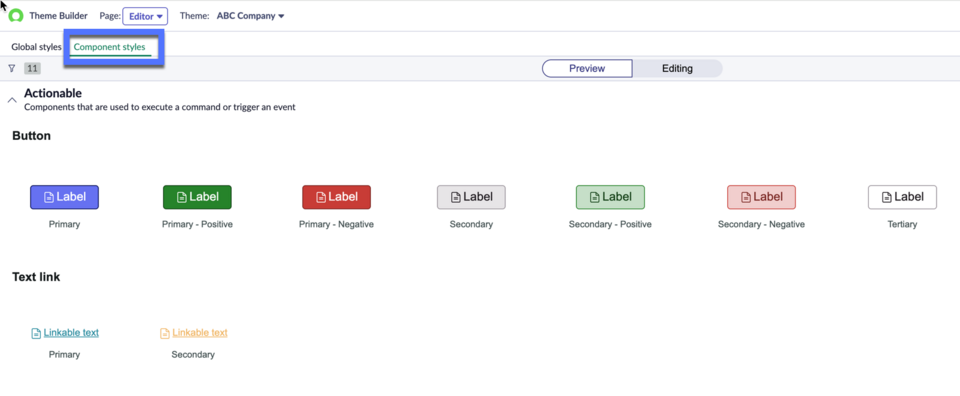Click the orange Secondary Linkable text link
The width and height of the screenshot is (960, 396).
[200, 333]
